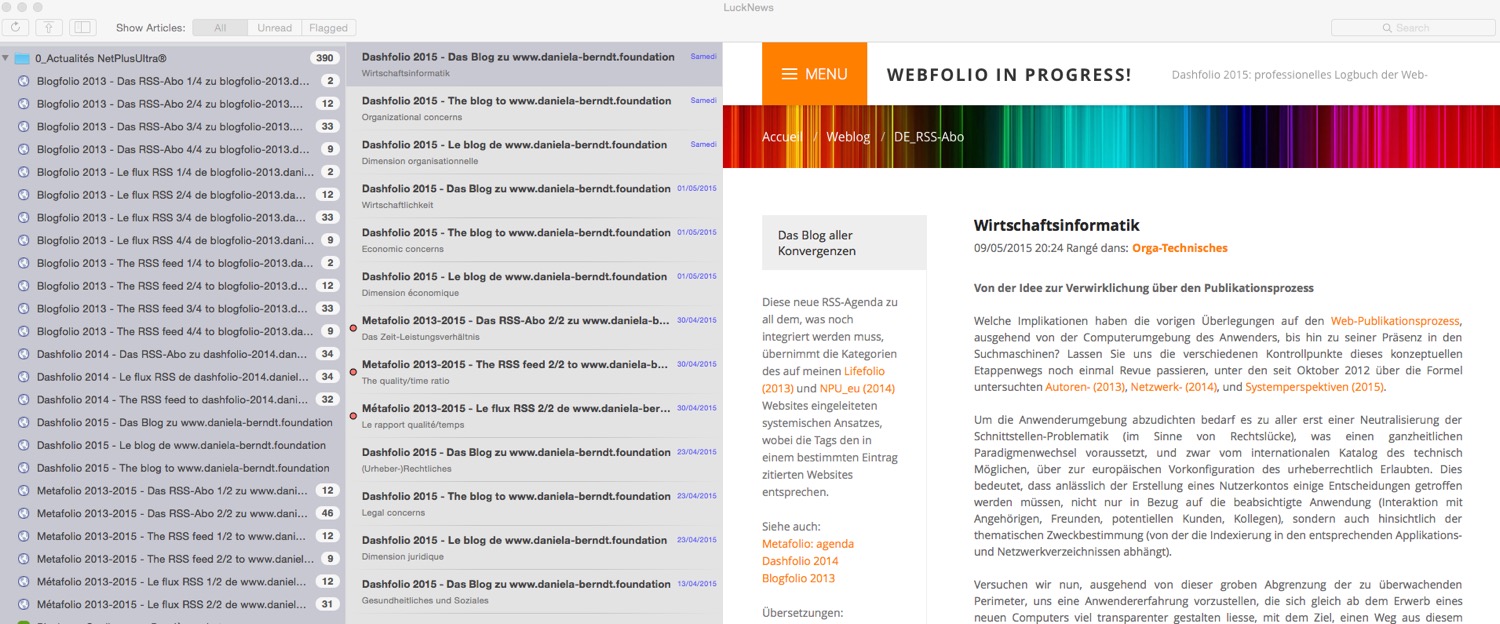Click Accueil in the breadcrumb navigation
The width and height of the screenshot is (1500, 624).
point(782,136)
